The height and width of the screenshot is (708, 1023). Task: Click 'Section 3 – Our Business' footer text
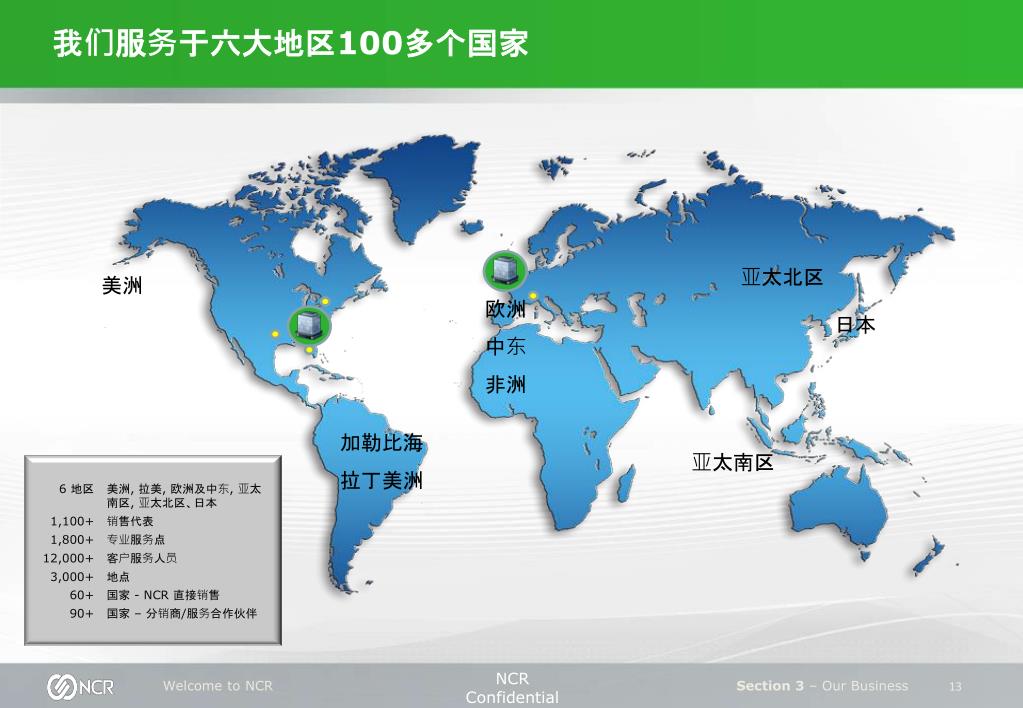(822, 686)
